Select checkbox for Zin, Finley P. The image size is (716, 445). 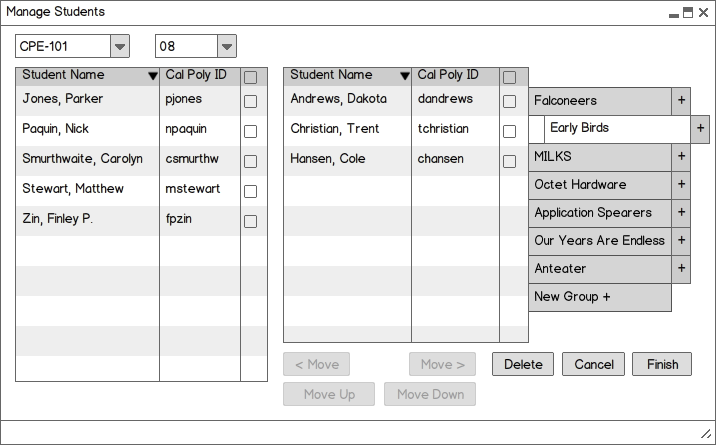pyautogui.click(x=250, y=221)
